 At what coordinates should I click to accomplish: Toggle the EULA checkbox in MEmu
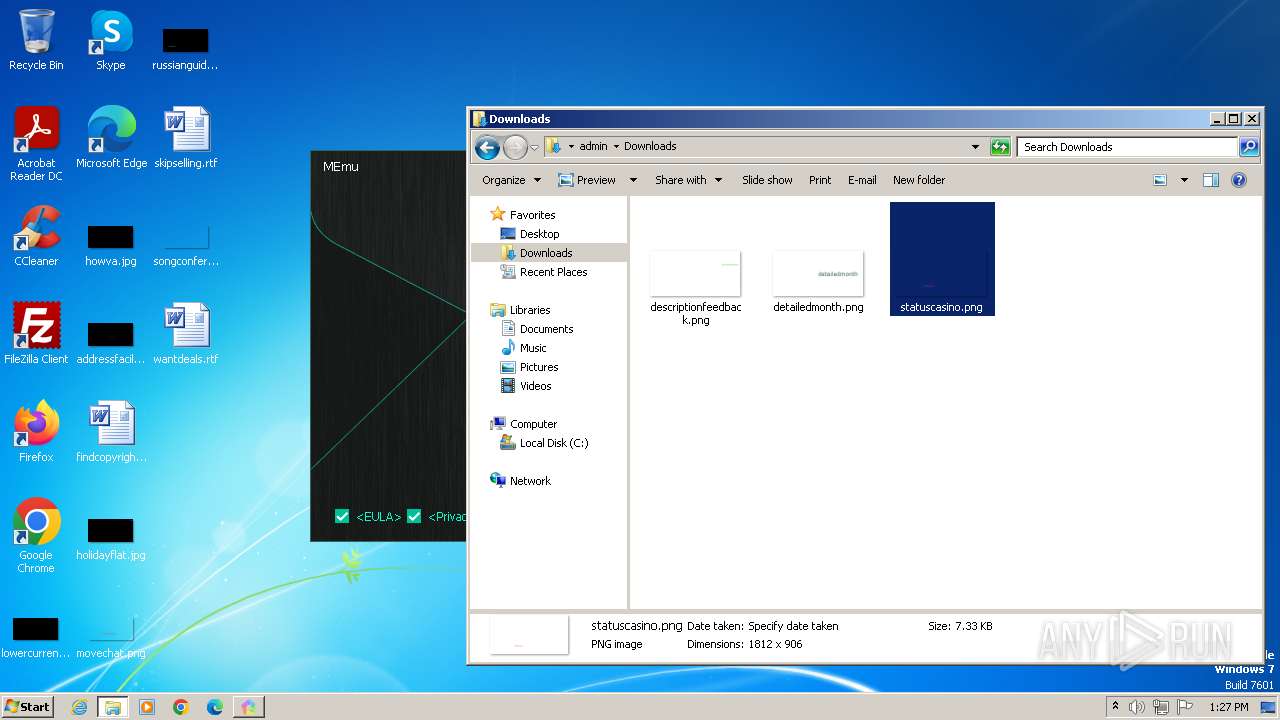point(342,516)
